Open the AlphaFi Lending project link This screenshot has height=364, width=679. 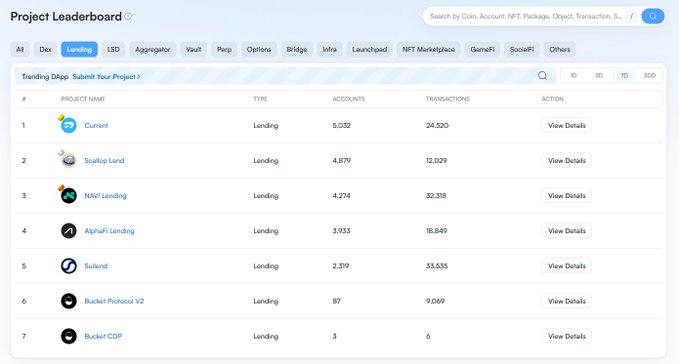(x=110, y=231)
